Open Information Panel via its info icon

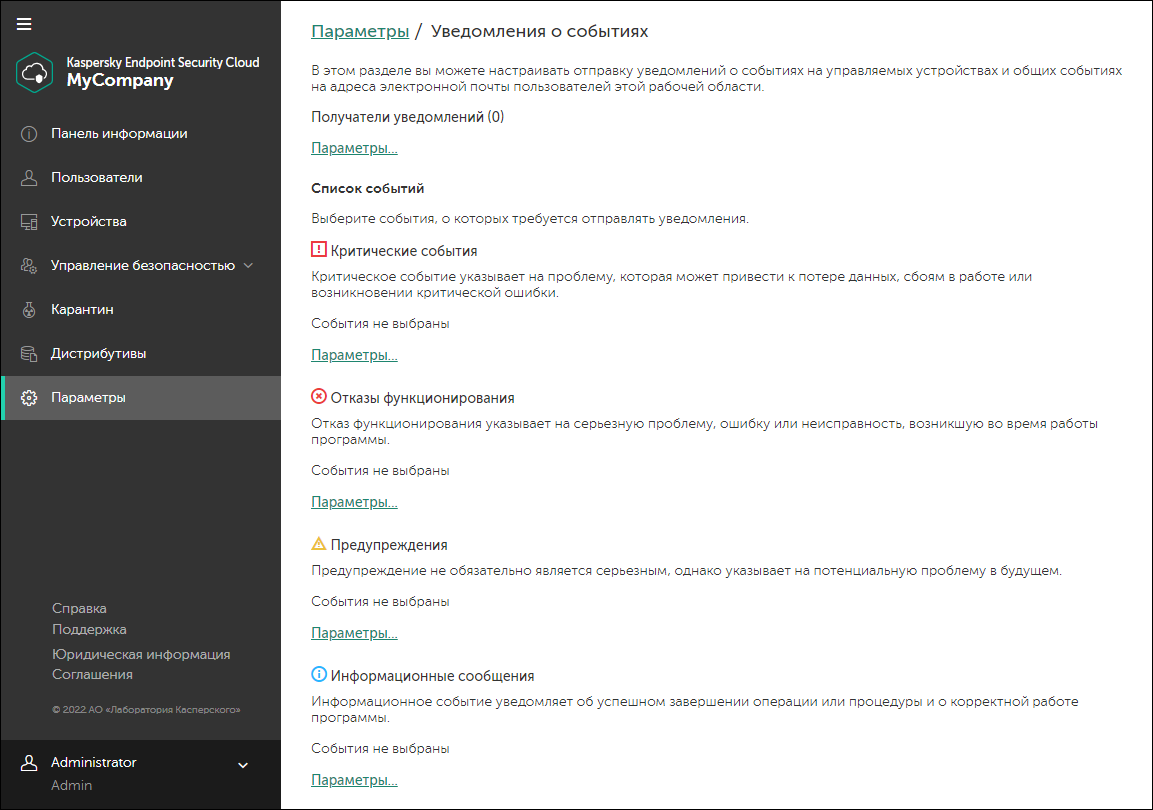[x=29, y=134]
